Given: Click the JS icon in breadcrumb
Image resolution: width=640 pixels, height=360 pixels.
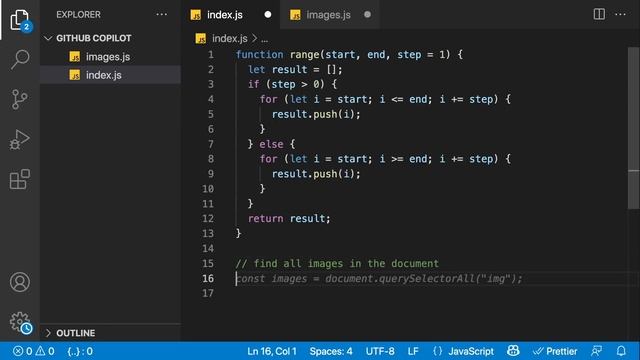Looking at the screenshot, I should click(200, 38).
